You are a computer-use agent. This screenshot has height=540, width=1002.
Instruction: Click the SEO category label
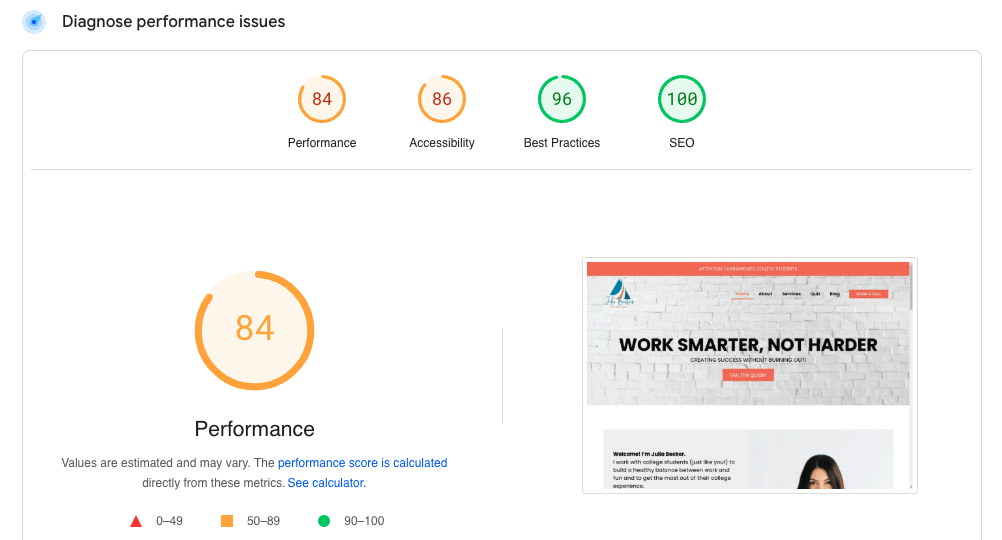[x=682, y=143]
